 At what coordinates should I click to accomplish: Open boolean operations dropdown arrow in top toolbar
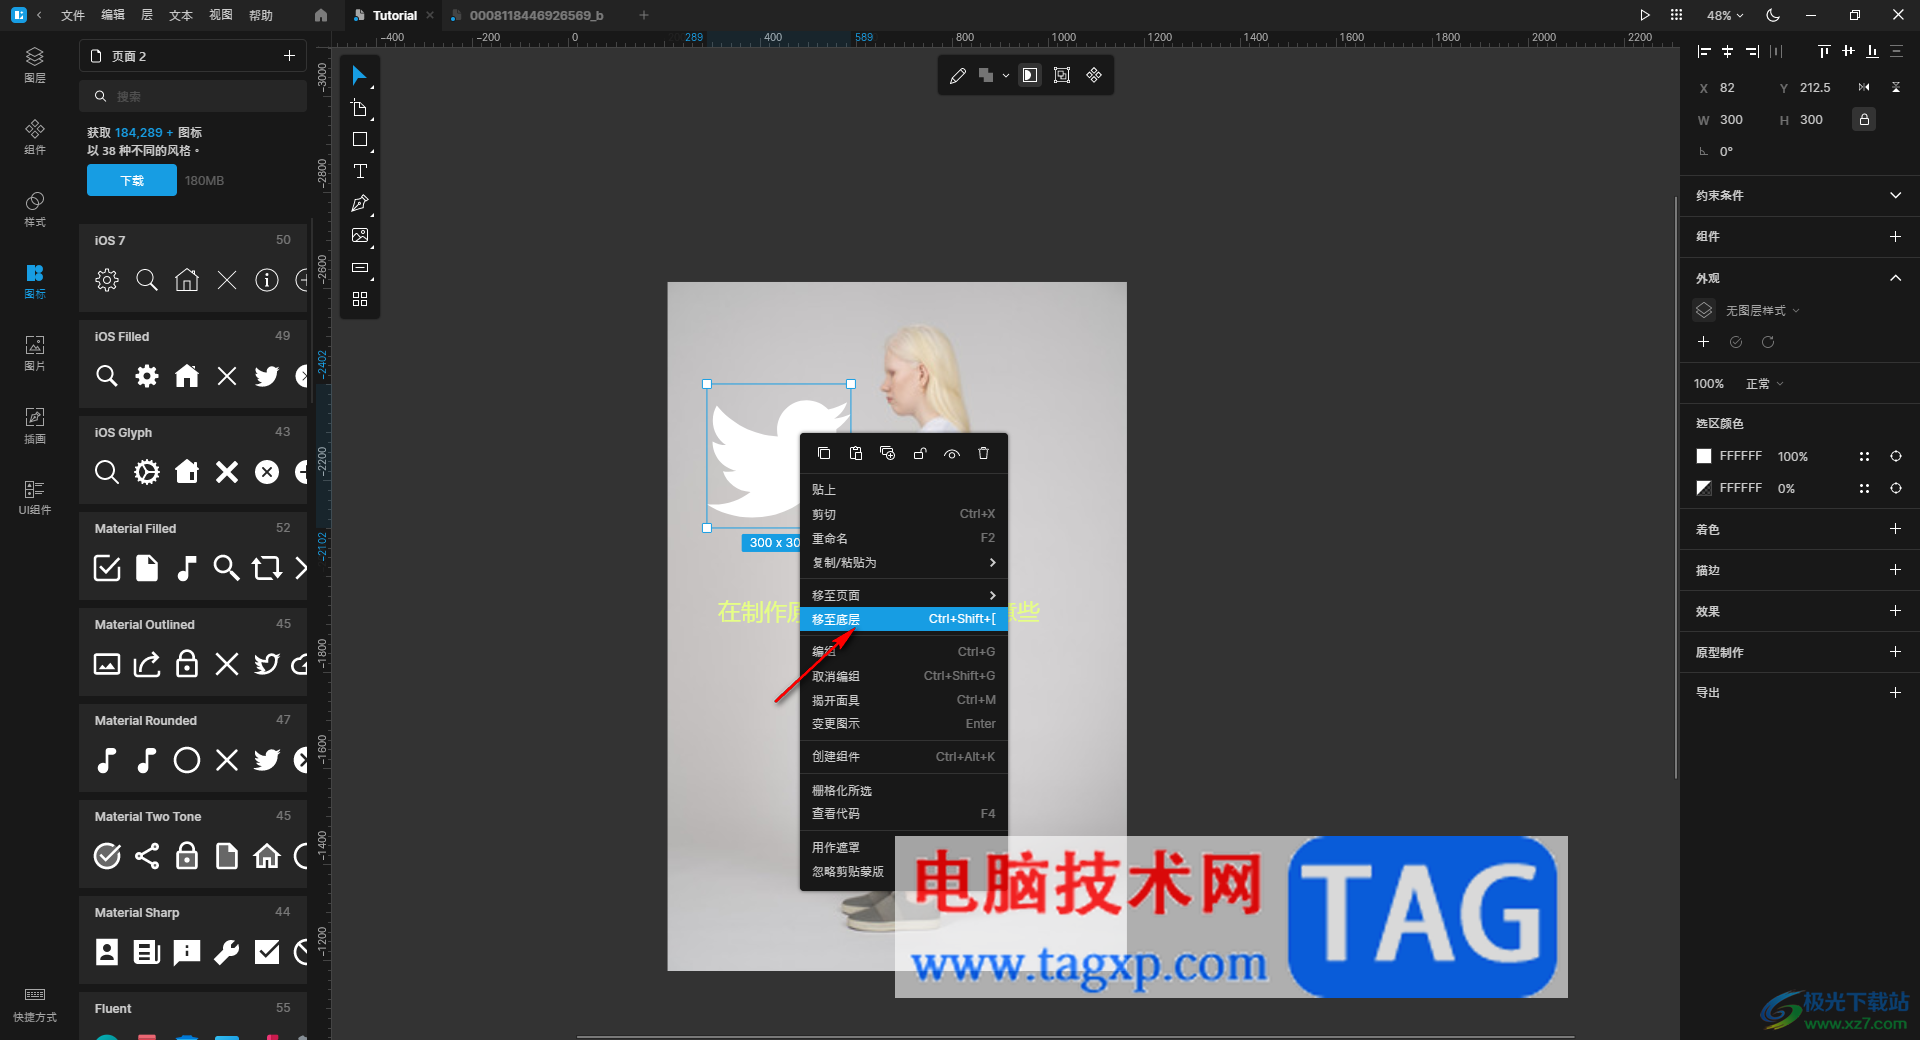click(1006, 76)
